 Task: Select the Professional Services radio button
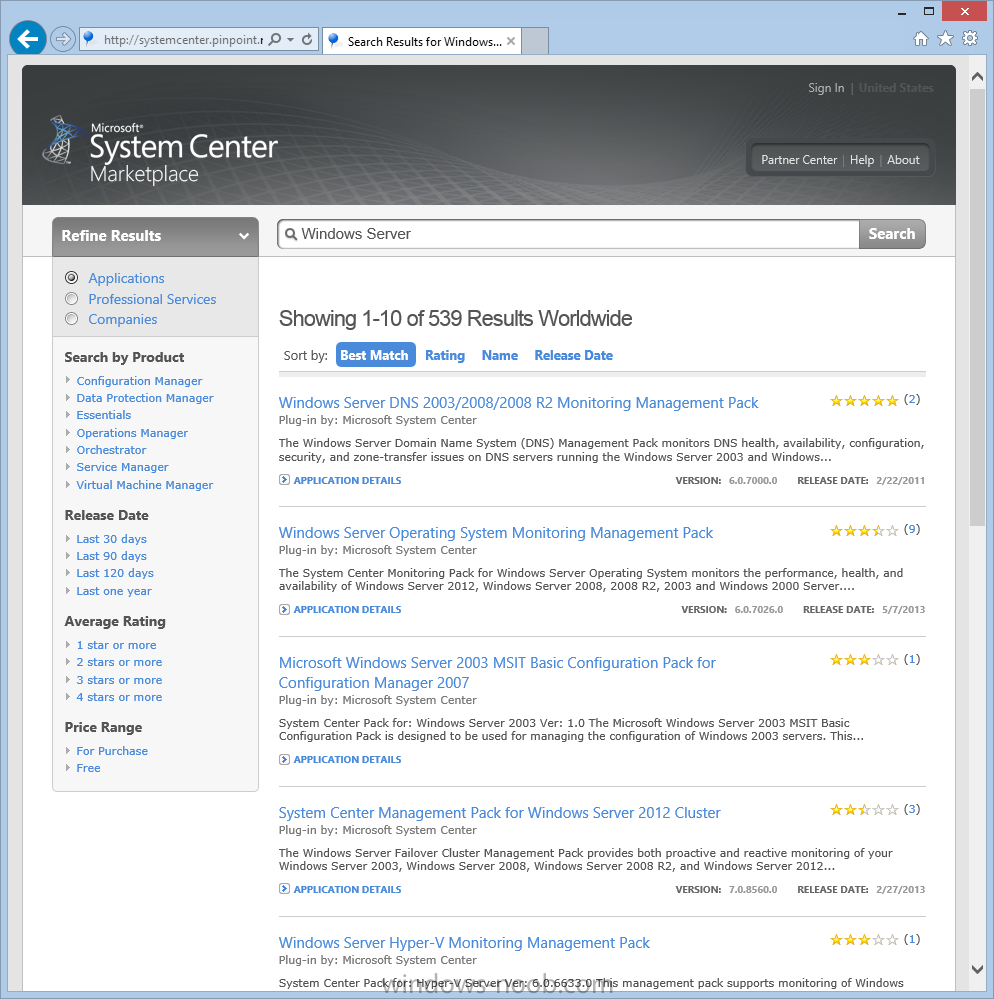click(x=71, y=299)
